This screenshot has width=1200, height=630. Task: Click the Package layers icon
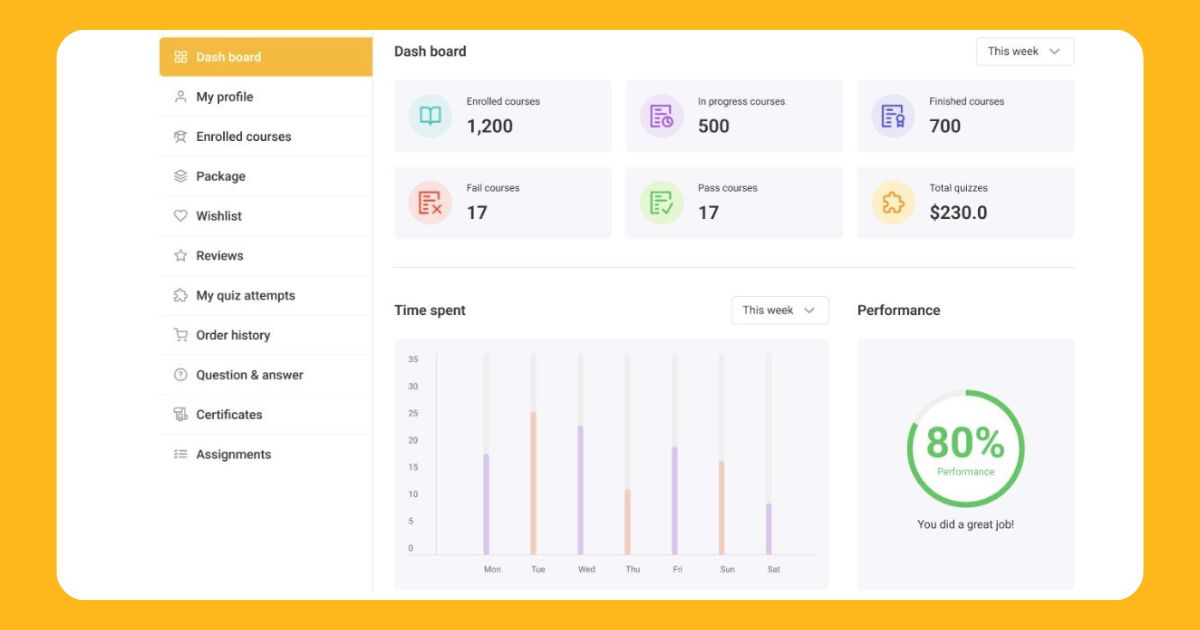[180, 176]
